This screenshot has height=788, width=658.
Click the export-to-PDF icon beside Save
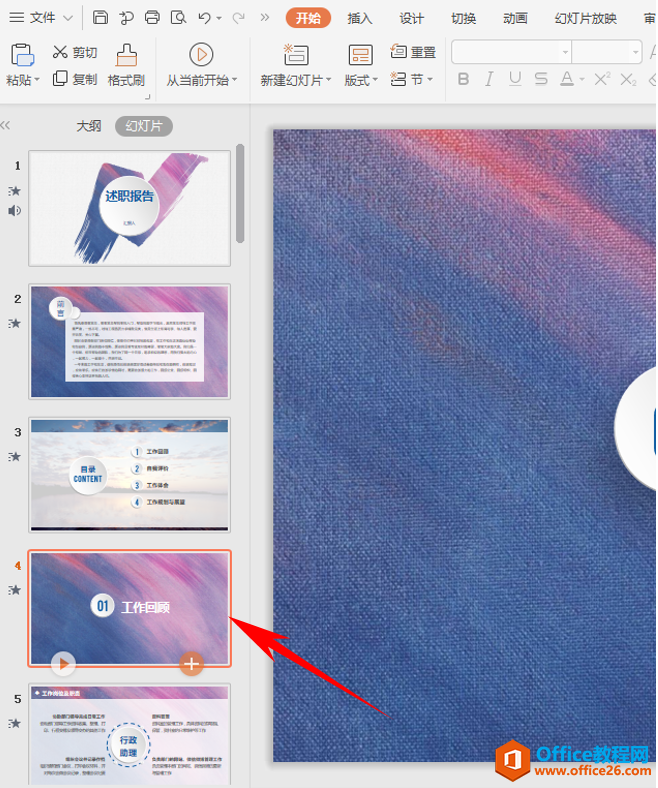click(x=126, y=18)
